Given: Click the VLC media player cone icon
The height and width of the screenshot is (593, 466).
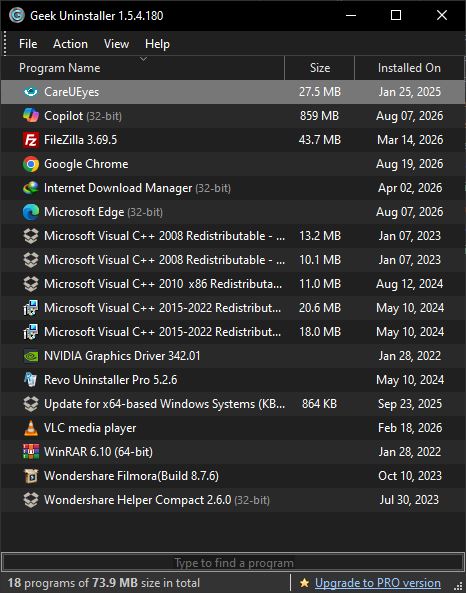Looking at the screenshot, I should 31,428.
